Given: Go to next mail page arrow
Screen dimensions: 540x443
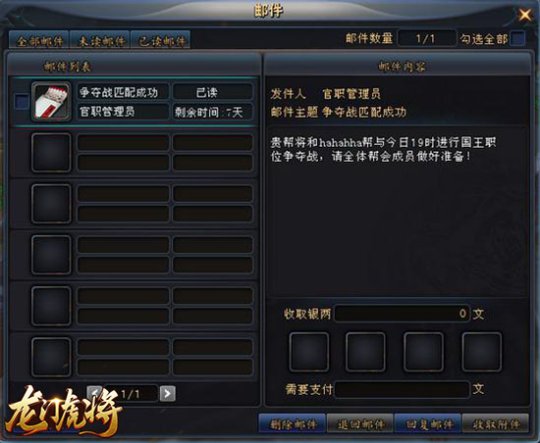Looking at the screenshot, I should [168, 393].
